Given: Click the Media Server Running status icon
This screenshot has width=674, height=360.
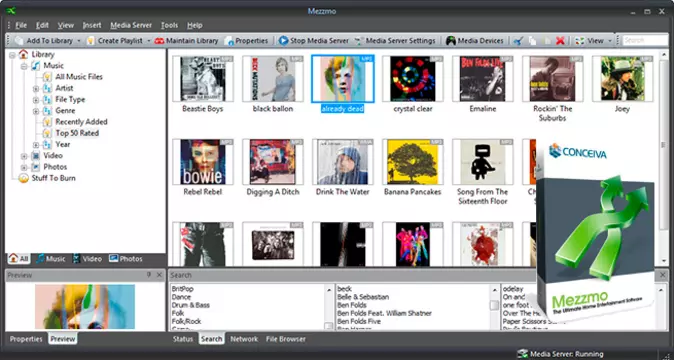Looking at the screenshot, I should point(522,354).
